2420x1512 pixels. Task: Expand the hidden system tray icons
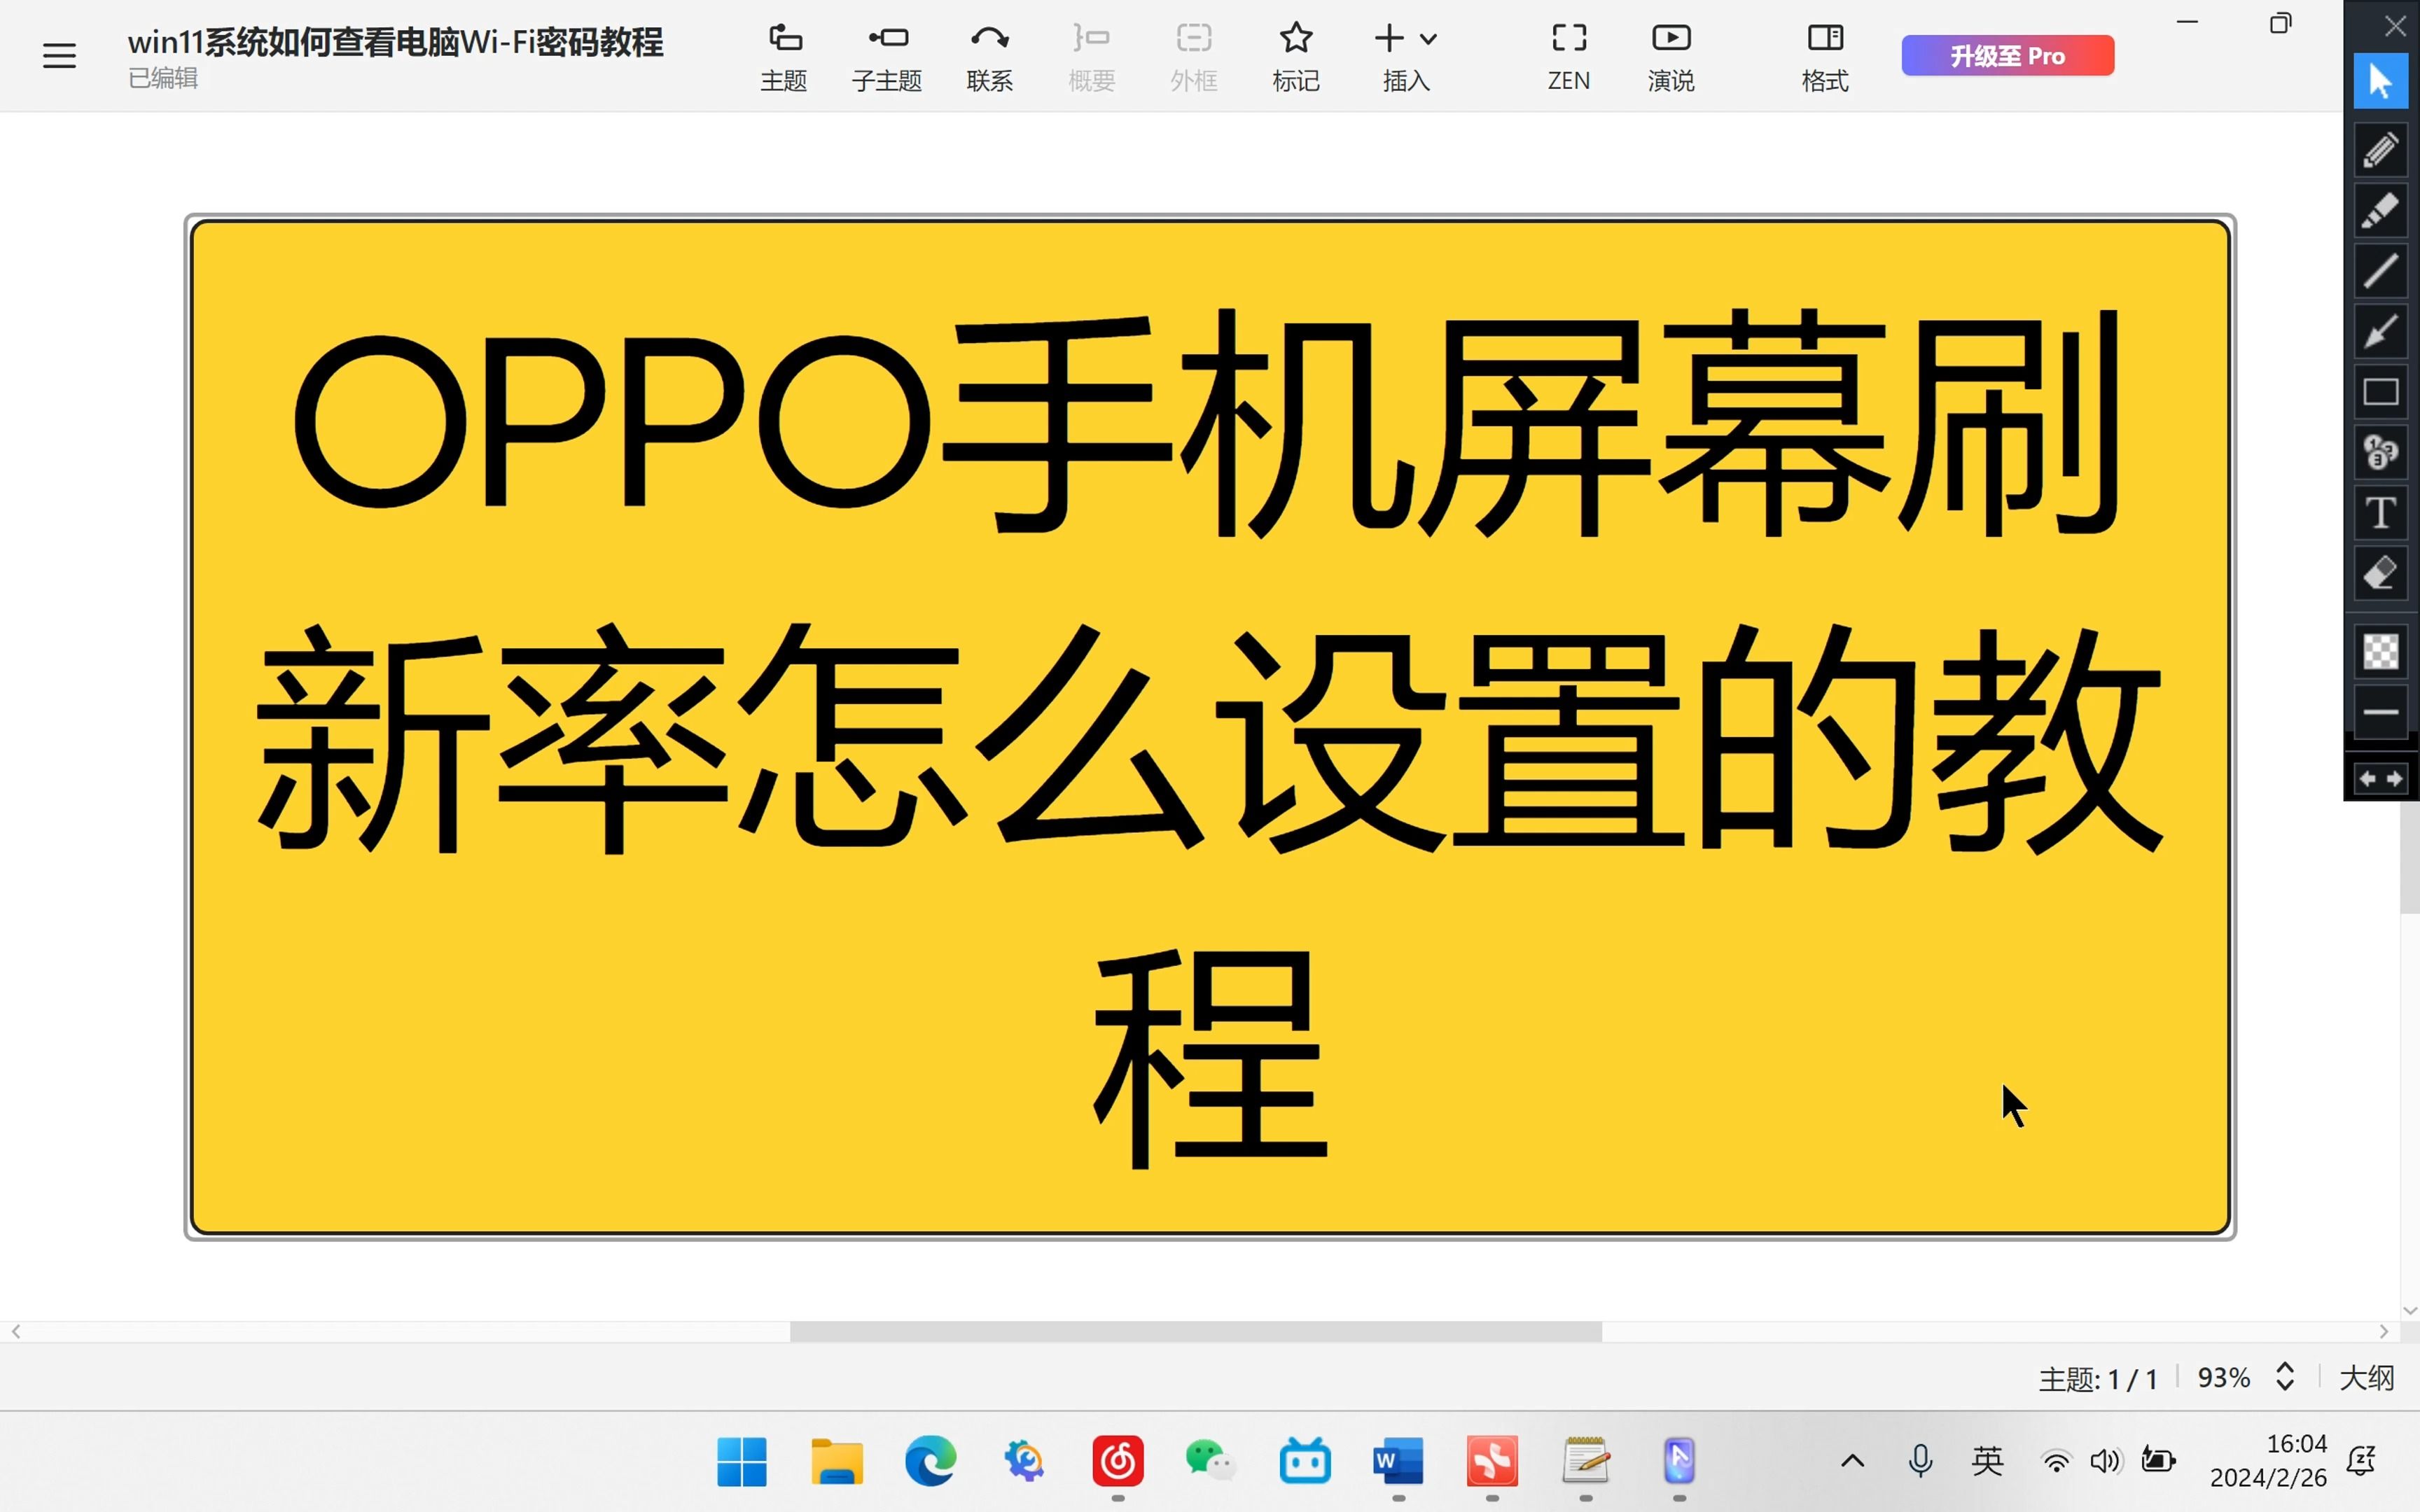click(x=1853, y=1461)
